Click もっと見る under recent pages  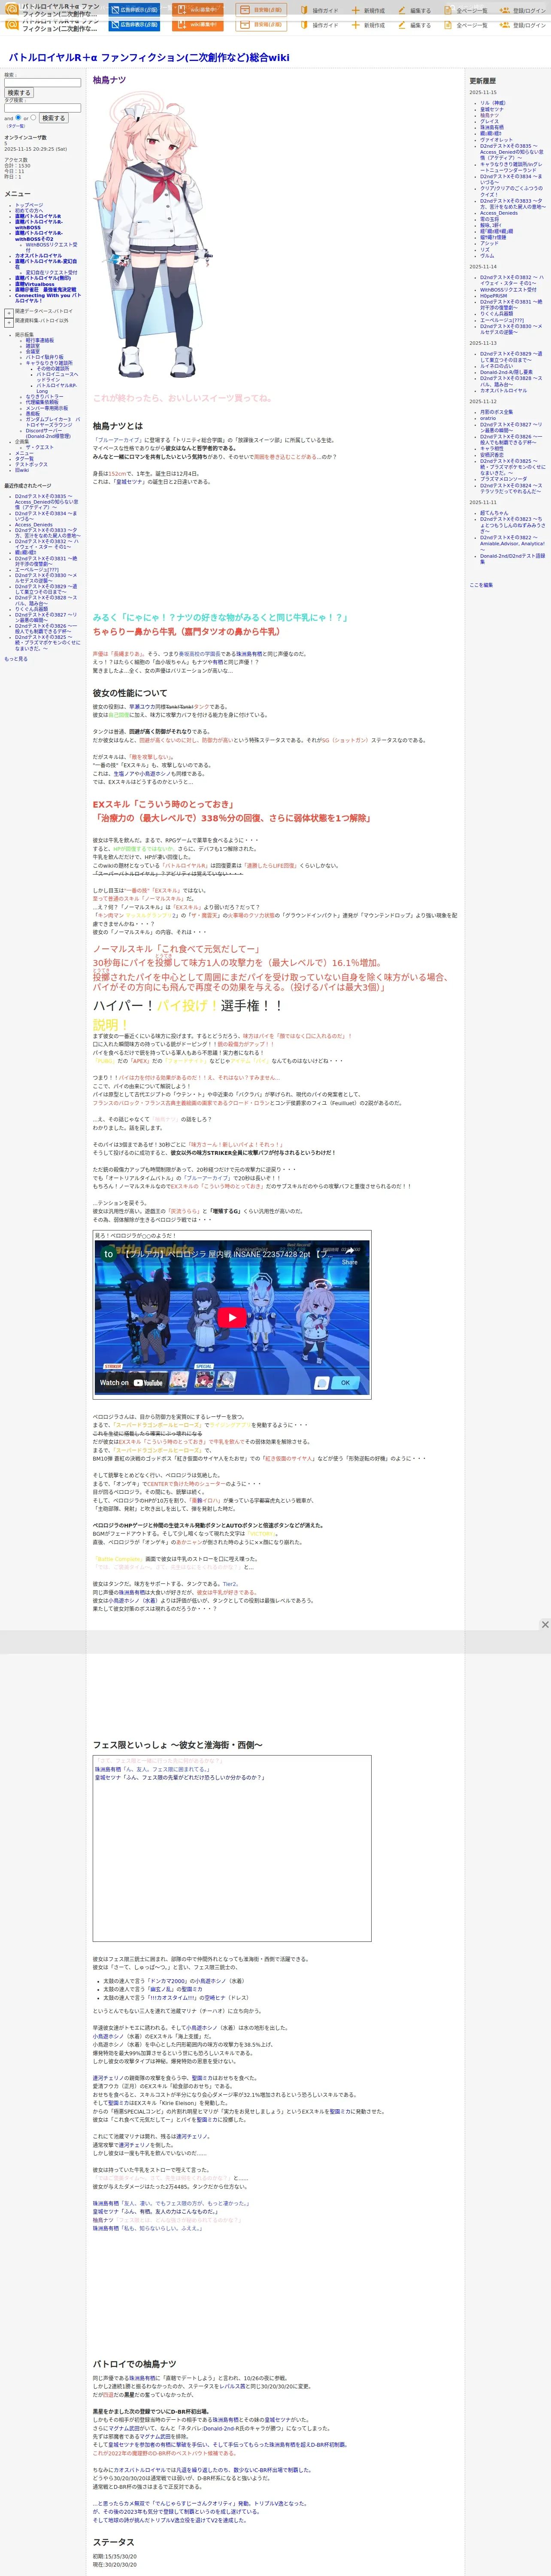[x=16, y=659]
